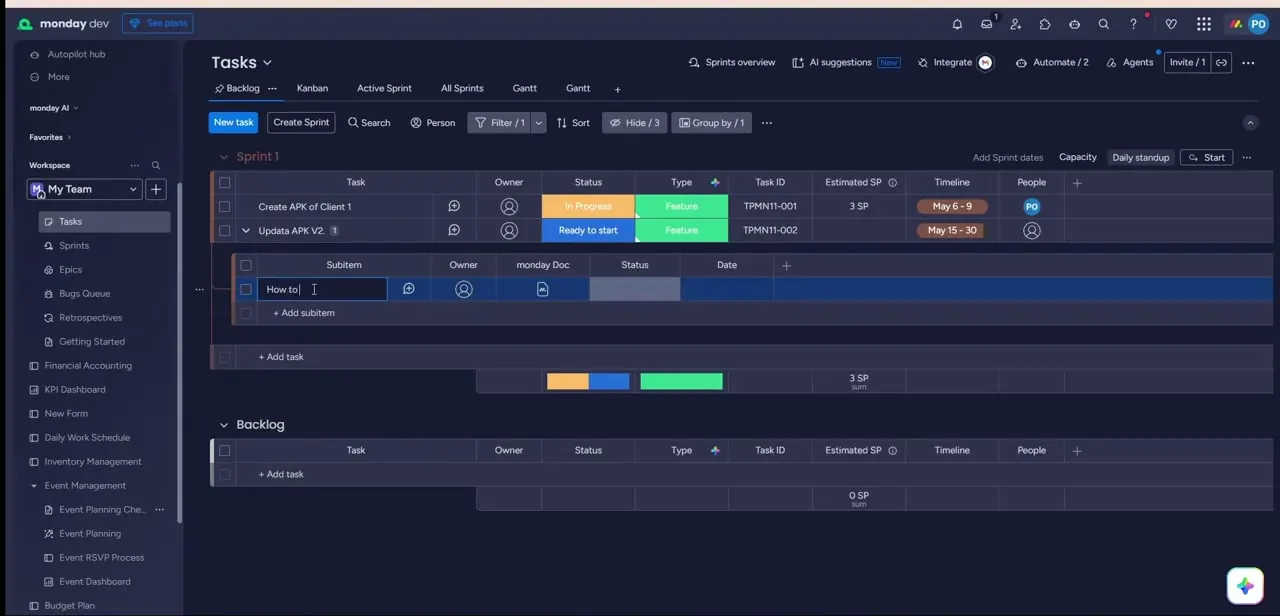This screenshot has width=1280, height=616.
Task: Copy the board link icon beside Invite
Action: pos(1221,62)
